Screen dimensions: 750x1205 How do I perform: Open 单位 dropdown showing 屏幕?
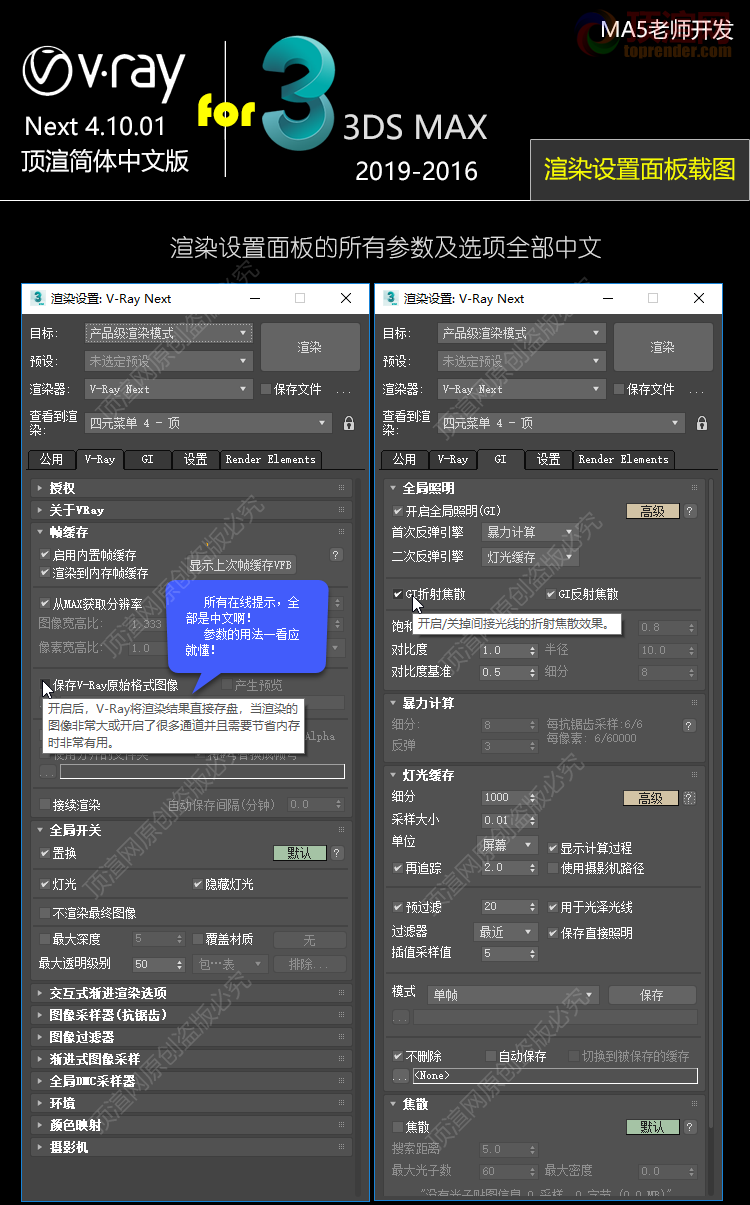[509, 844]
